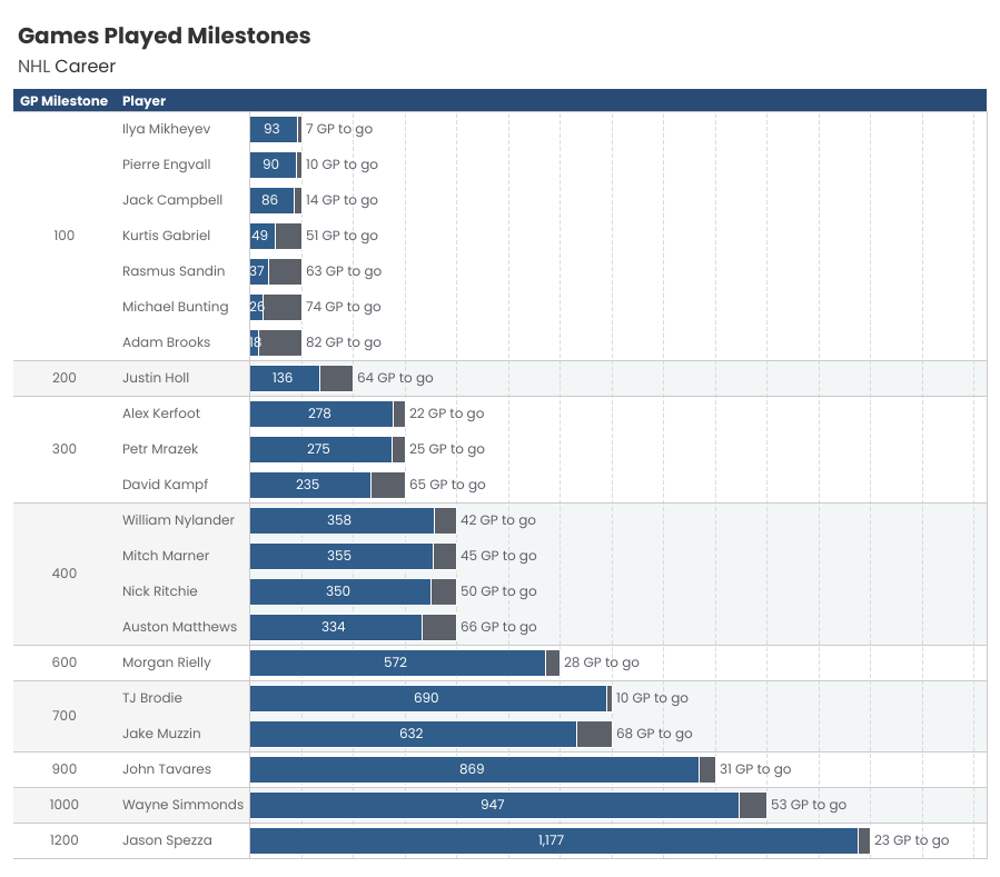1000x877 pixels.
Task: Click the NHL Career subtitle
Action: (66, 66)
